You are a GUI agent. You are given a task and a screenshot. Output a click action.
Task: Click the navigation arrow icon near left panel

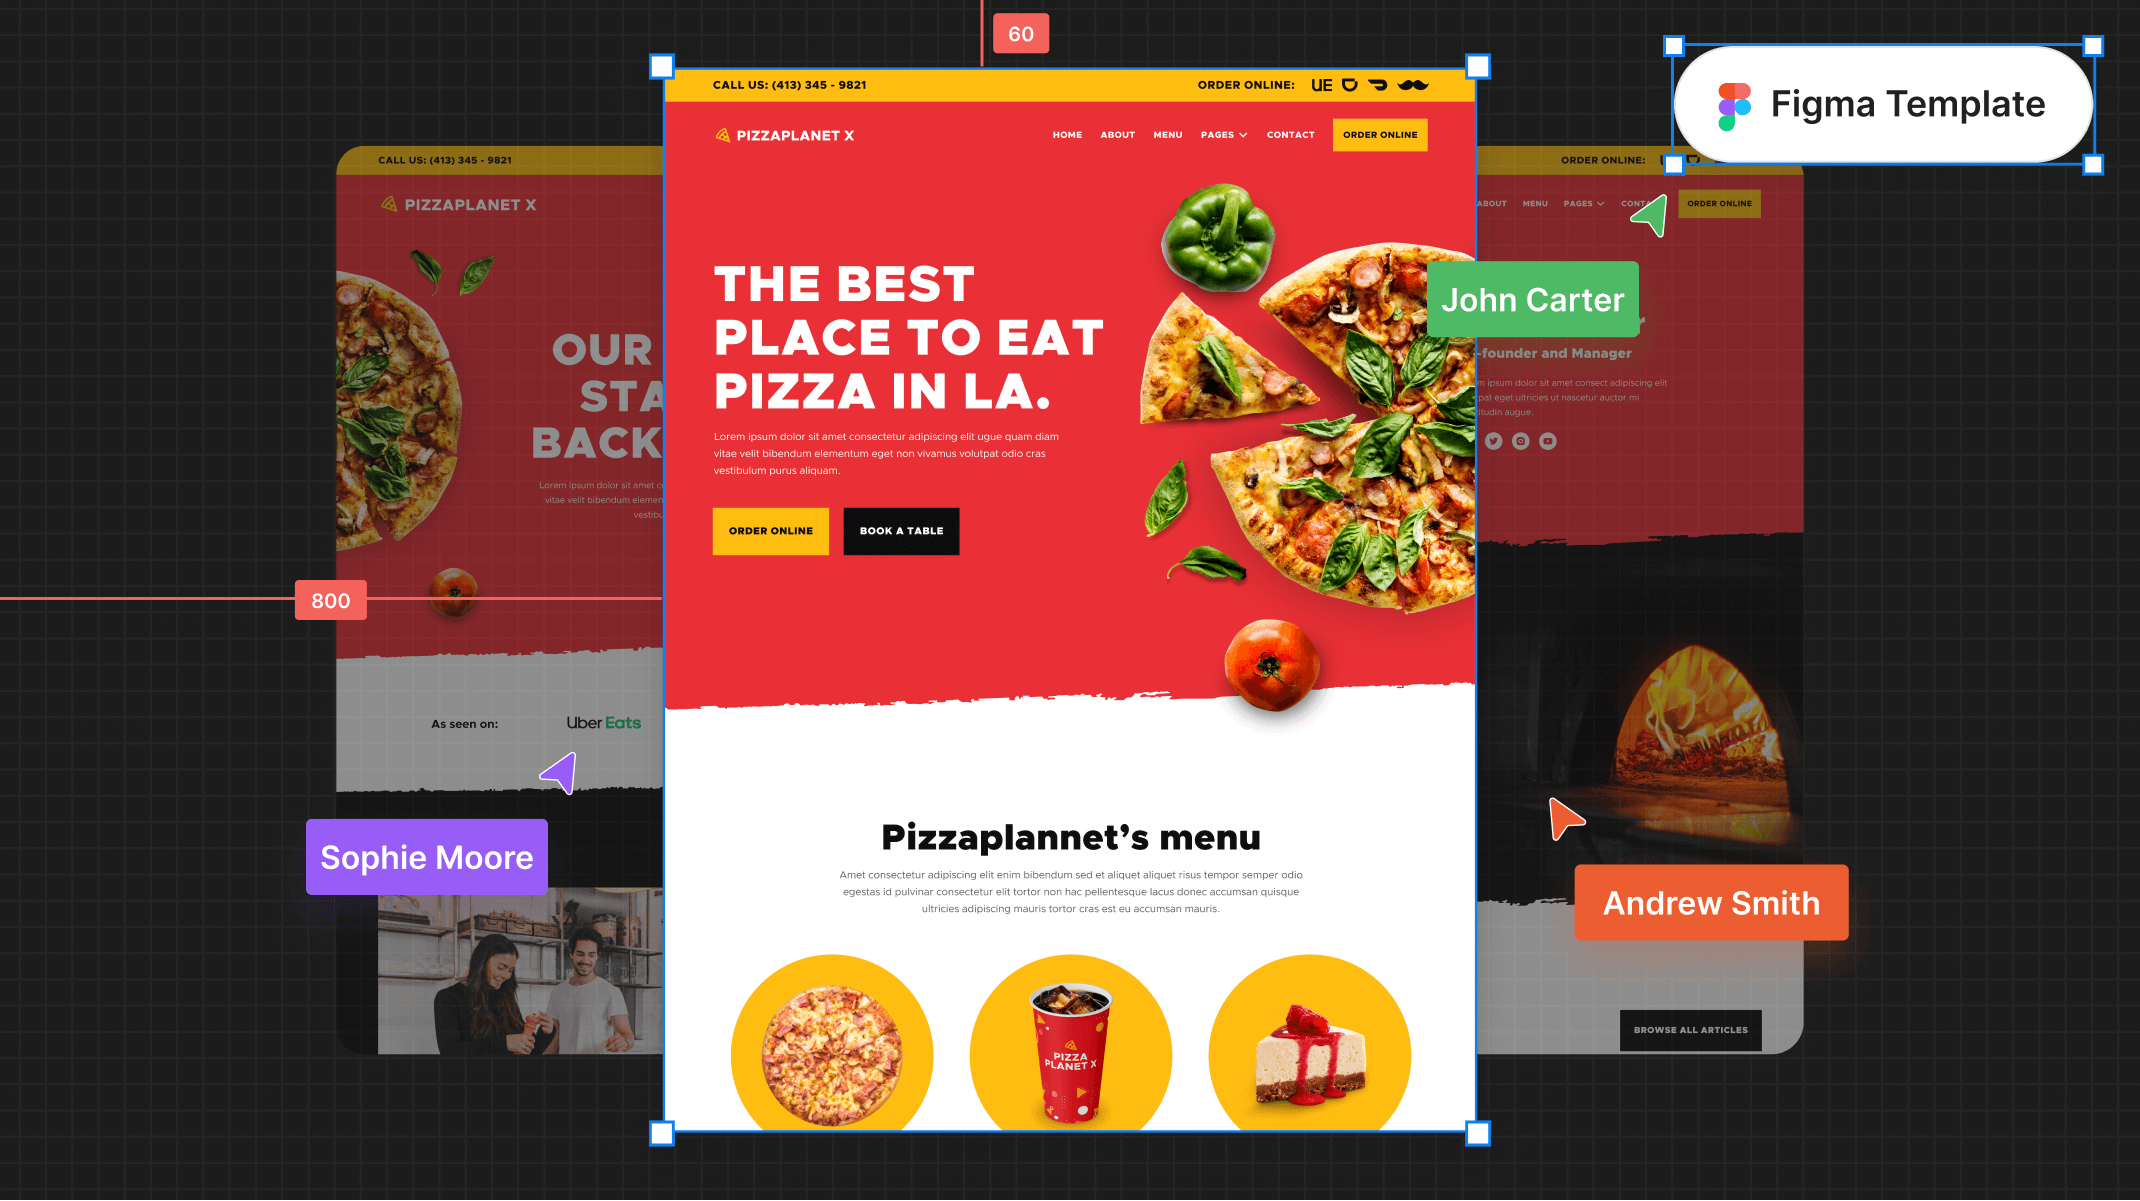click(x=559, y=773)
